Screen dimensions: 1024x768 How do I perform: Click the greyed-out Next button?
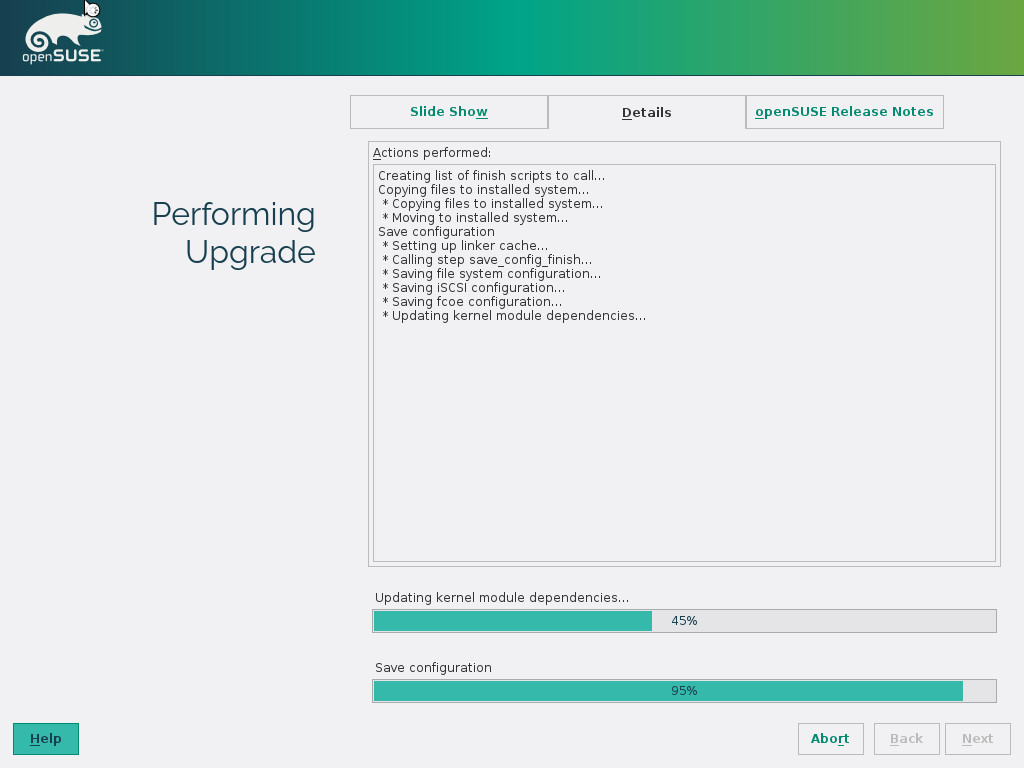pos(977,739)
